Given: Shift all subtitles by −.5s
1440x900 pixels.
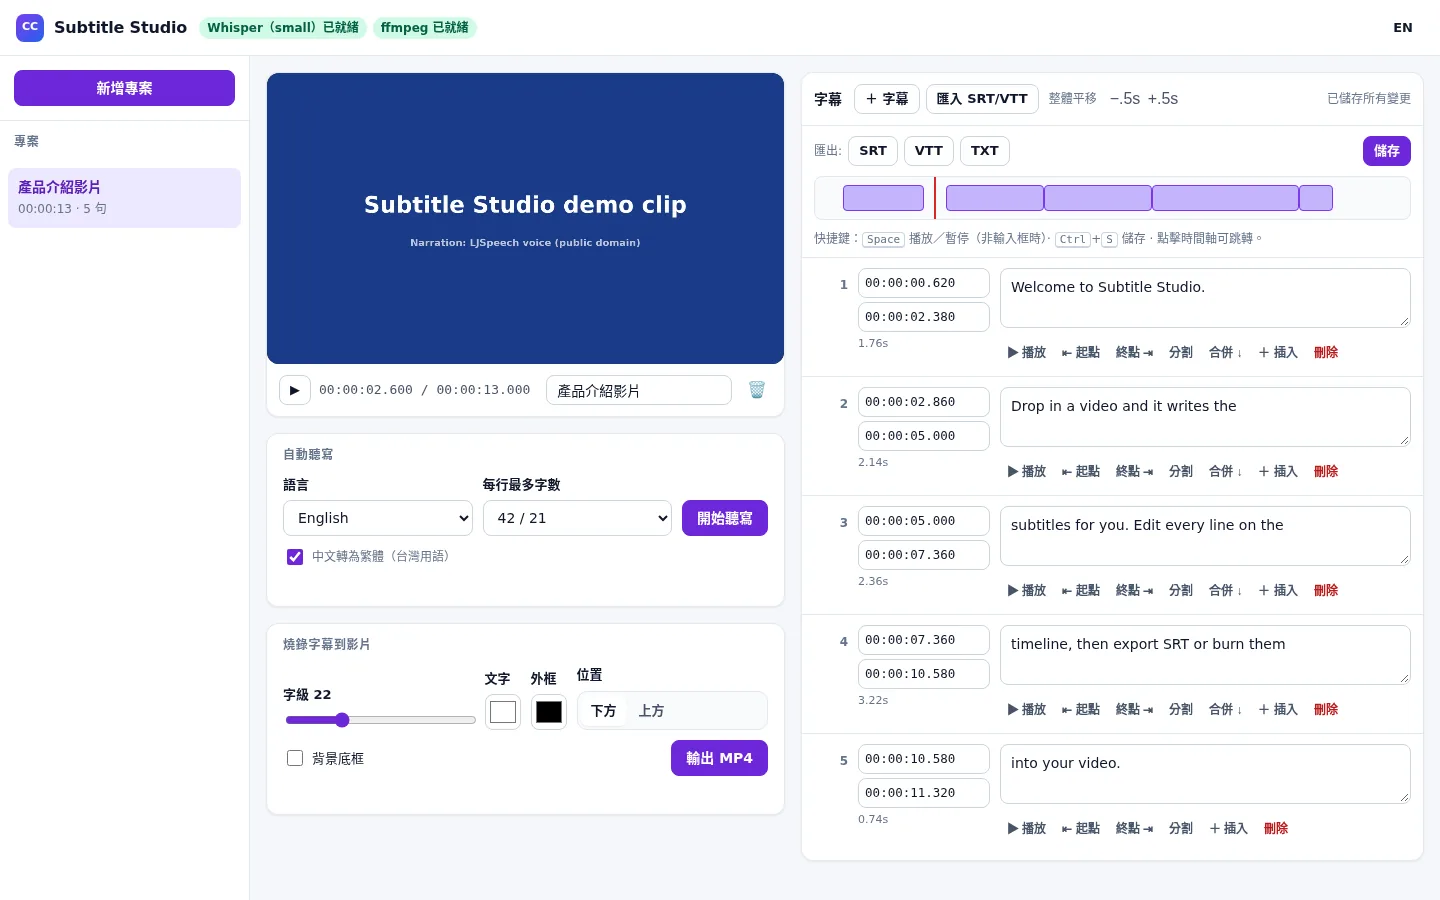Looking at the screenshot, I should [x=1125, y=99].
